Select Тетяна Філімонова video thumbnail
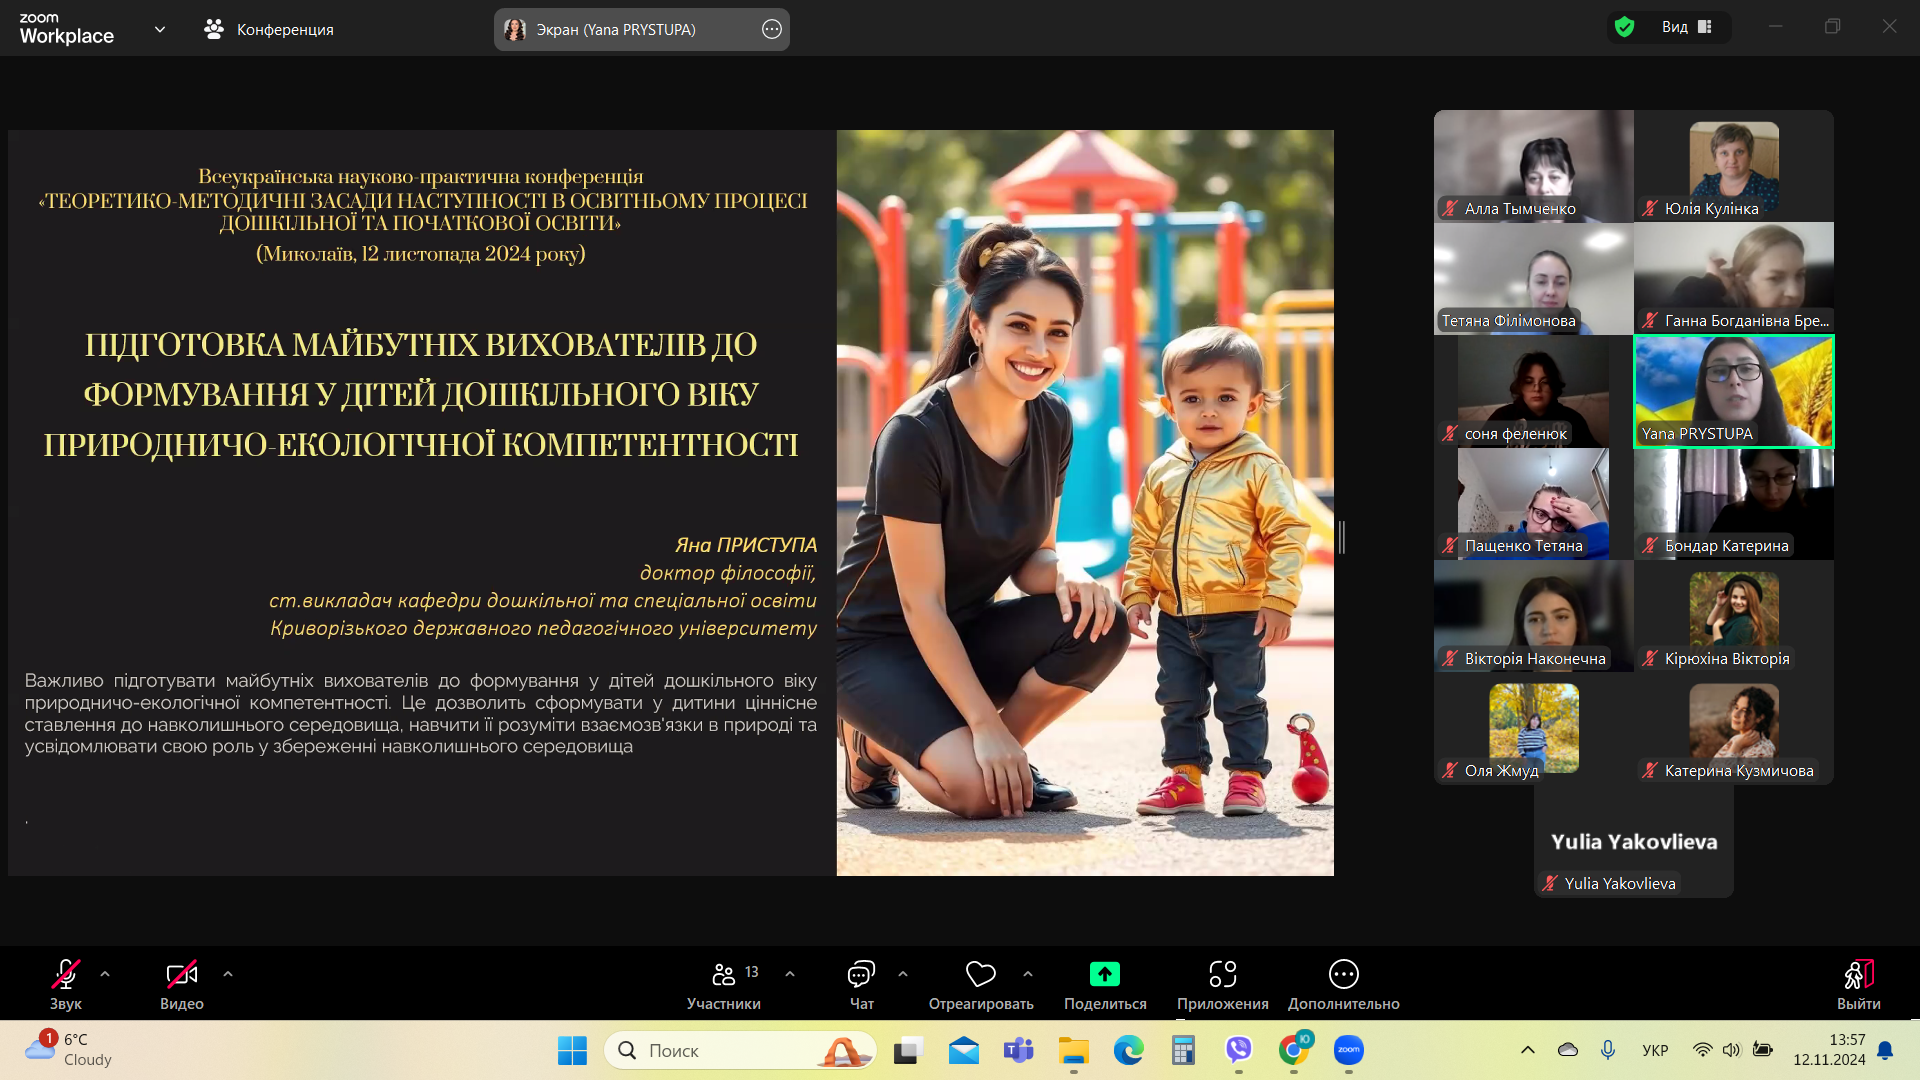The image size is (1920, 1080). tap(1534, 279)
